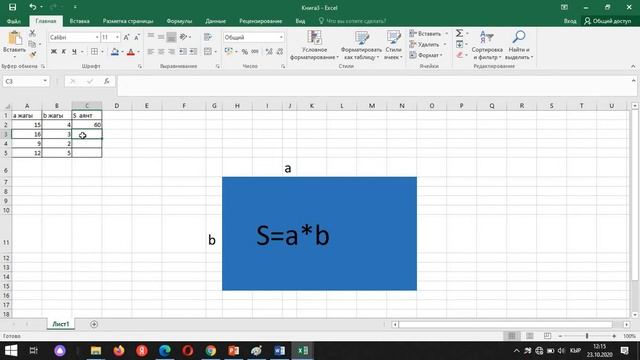Add a new sheet with plus icon
This screenshot has height=360, width=640.
94,324
